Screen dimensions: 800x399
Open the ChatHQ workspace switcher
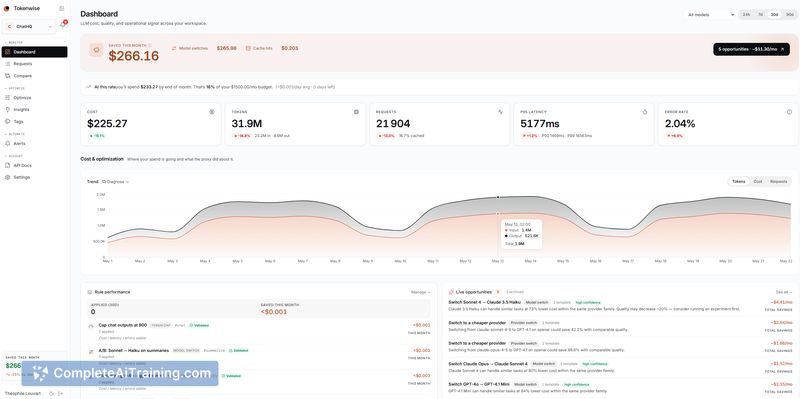[x=29, y=26]
